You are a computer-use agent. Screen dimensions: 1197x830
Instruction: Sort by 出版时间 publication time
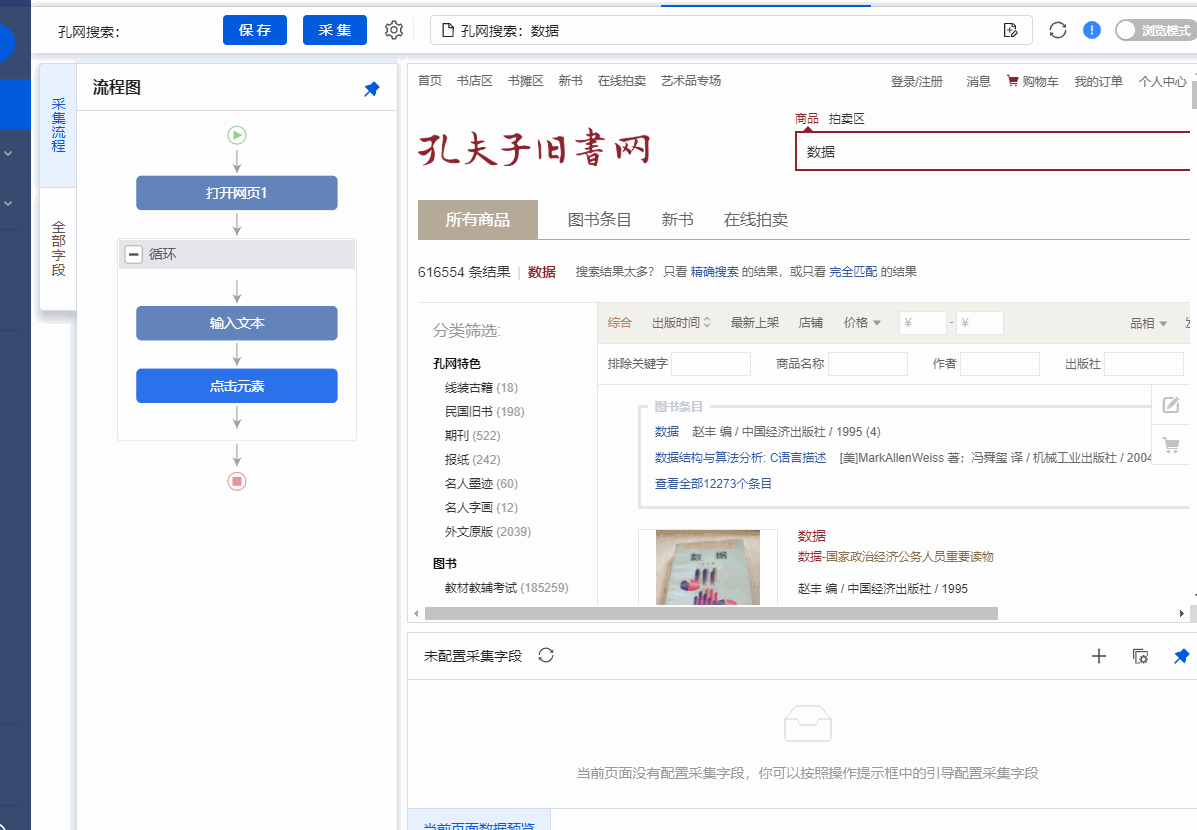[x=681, y=323]
